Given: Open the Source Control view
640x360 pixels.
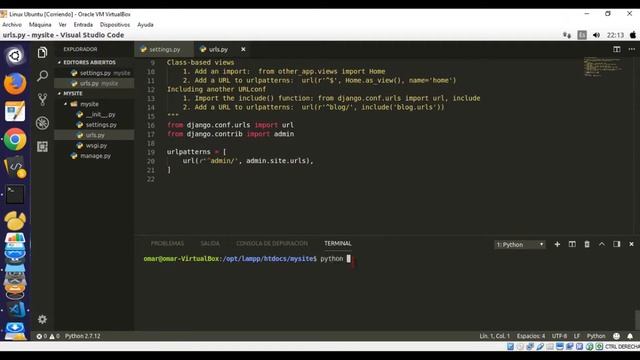Looking at the screenshot, I should point(42,100).
